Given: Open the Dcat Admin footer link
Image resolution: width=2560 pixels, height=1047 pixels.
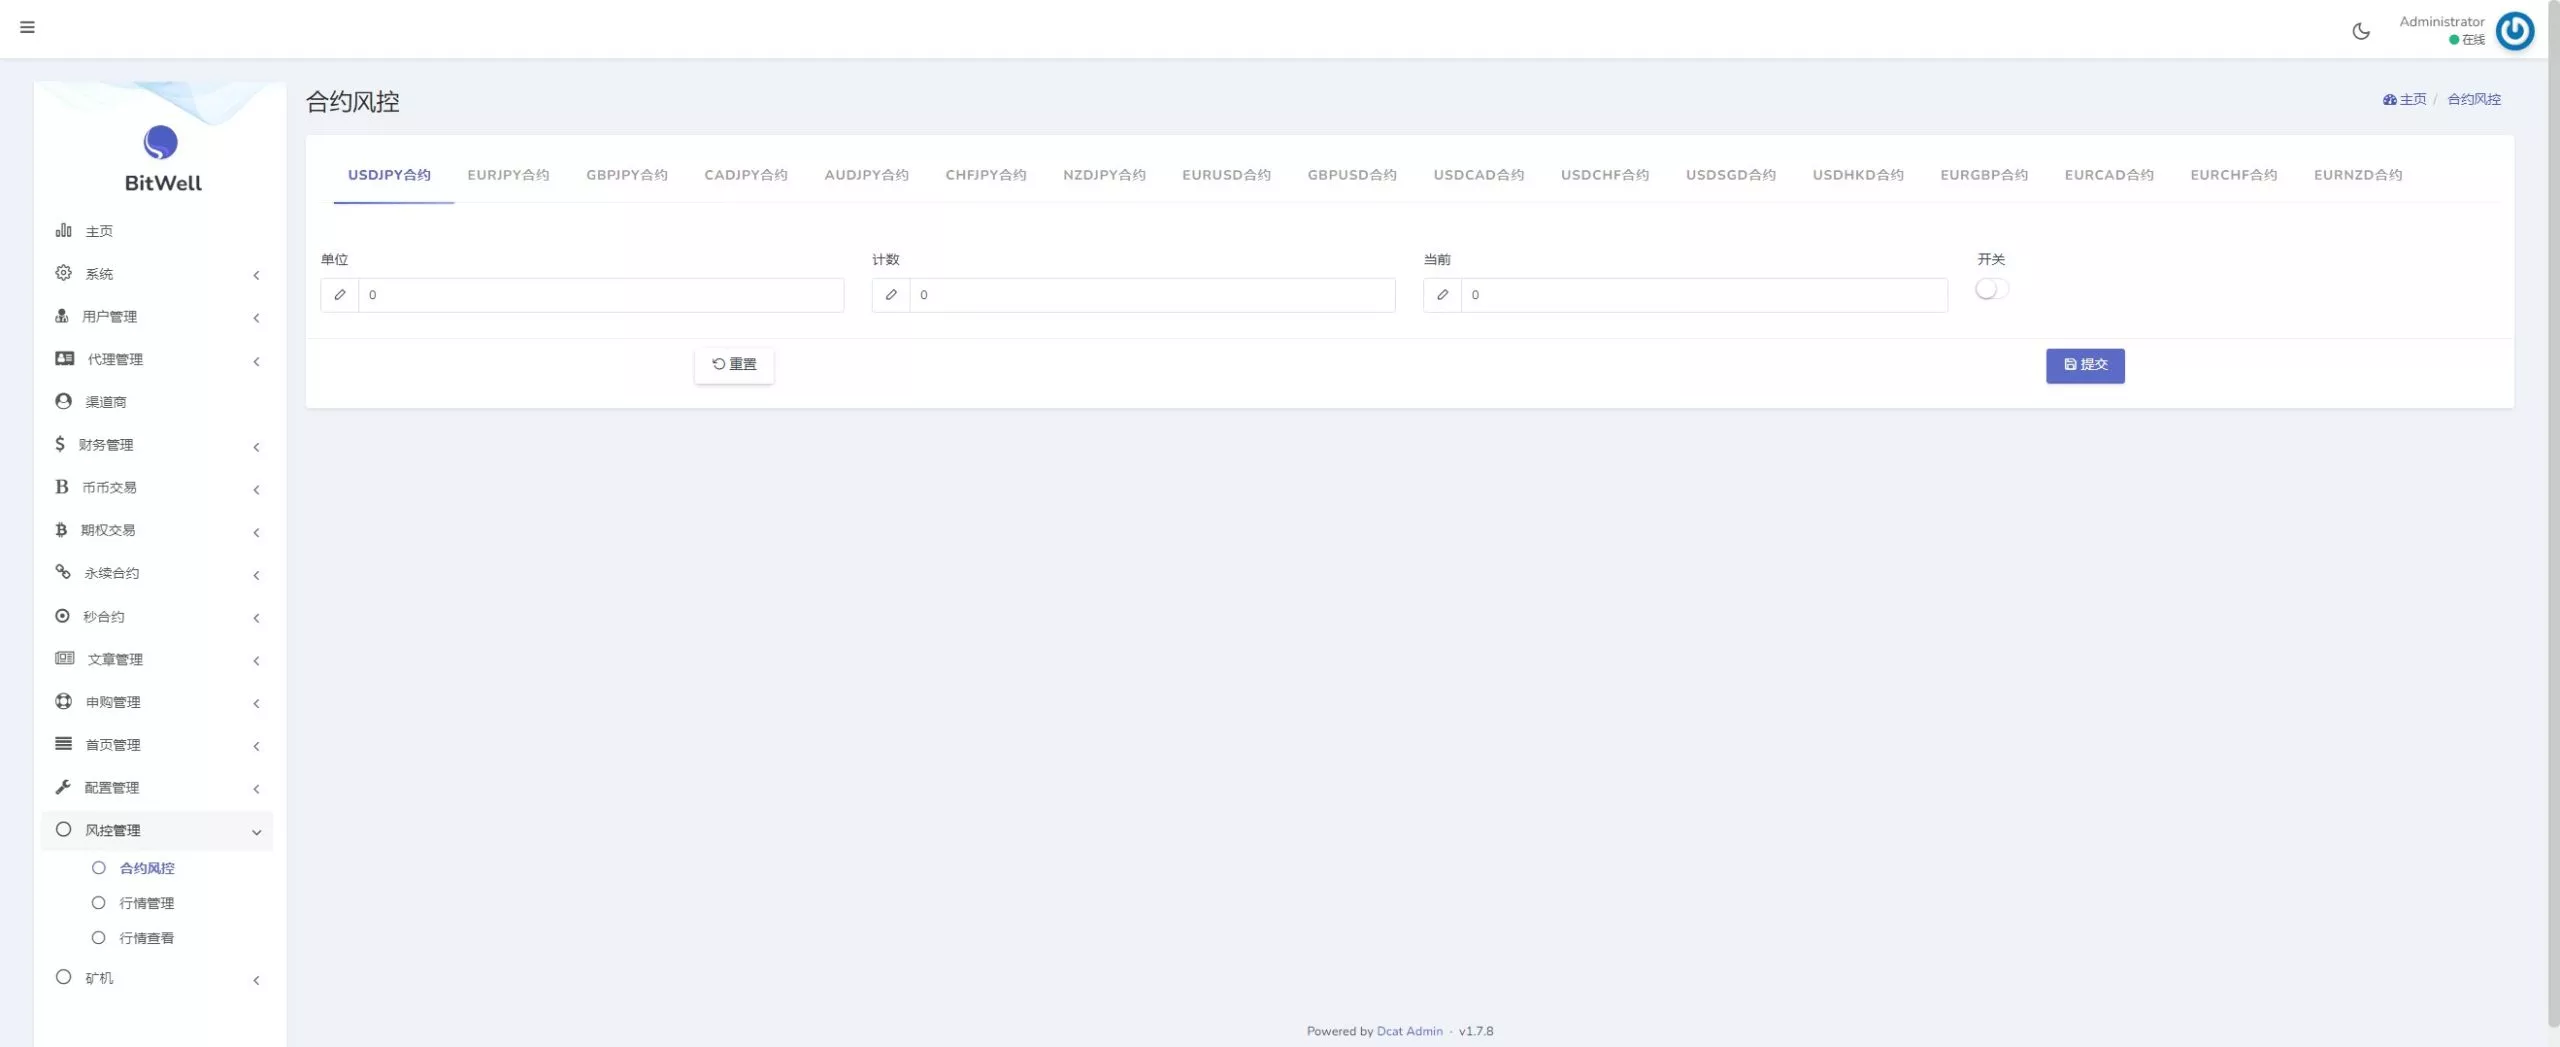Looking at the screenshot, I should [x=1409, y=1031].
